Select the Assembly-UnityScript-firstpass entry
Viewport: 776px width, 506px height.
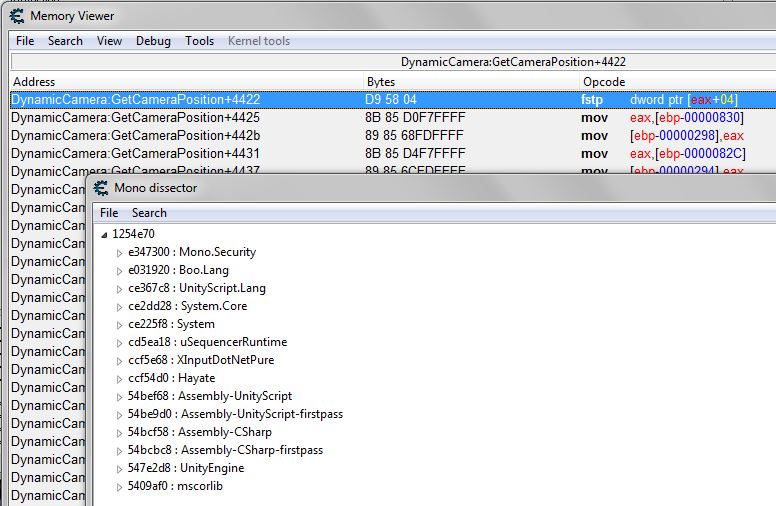click(x=260, y=414)
